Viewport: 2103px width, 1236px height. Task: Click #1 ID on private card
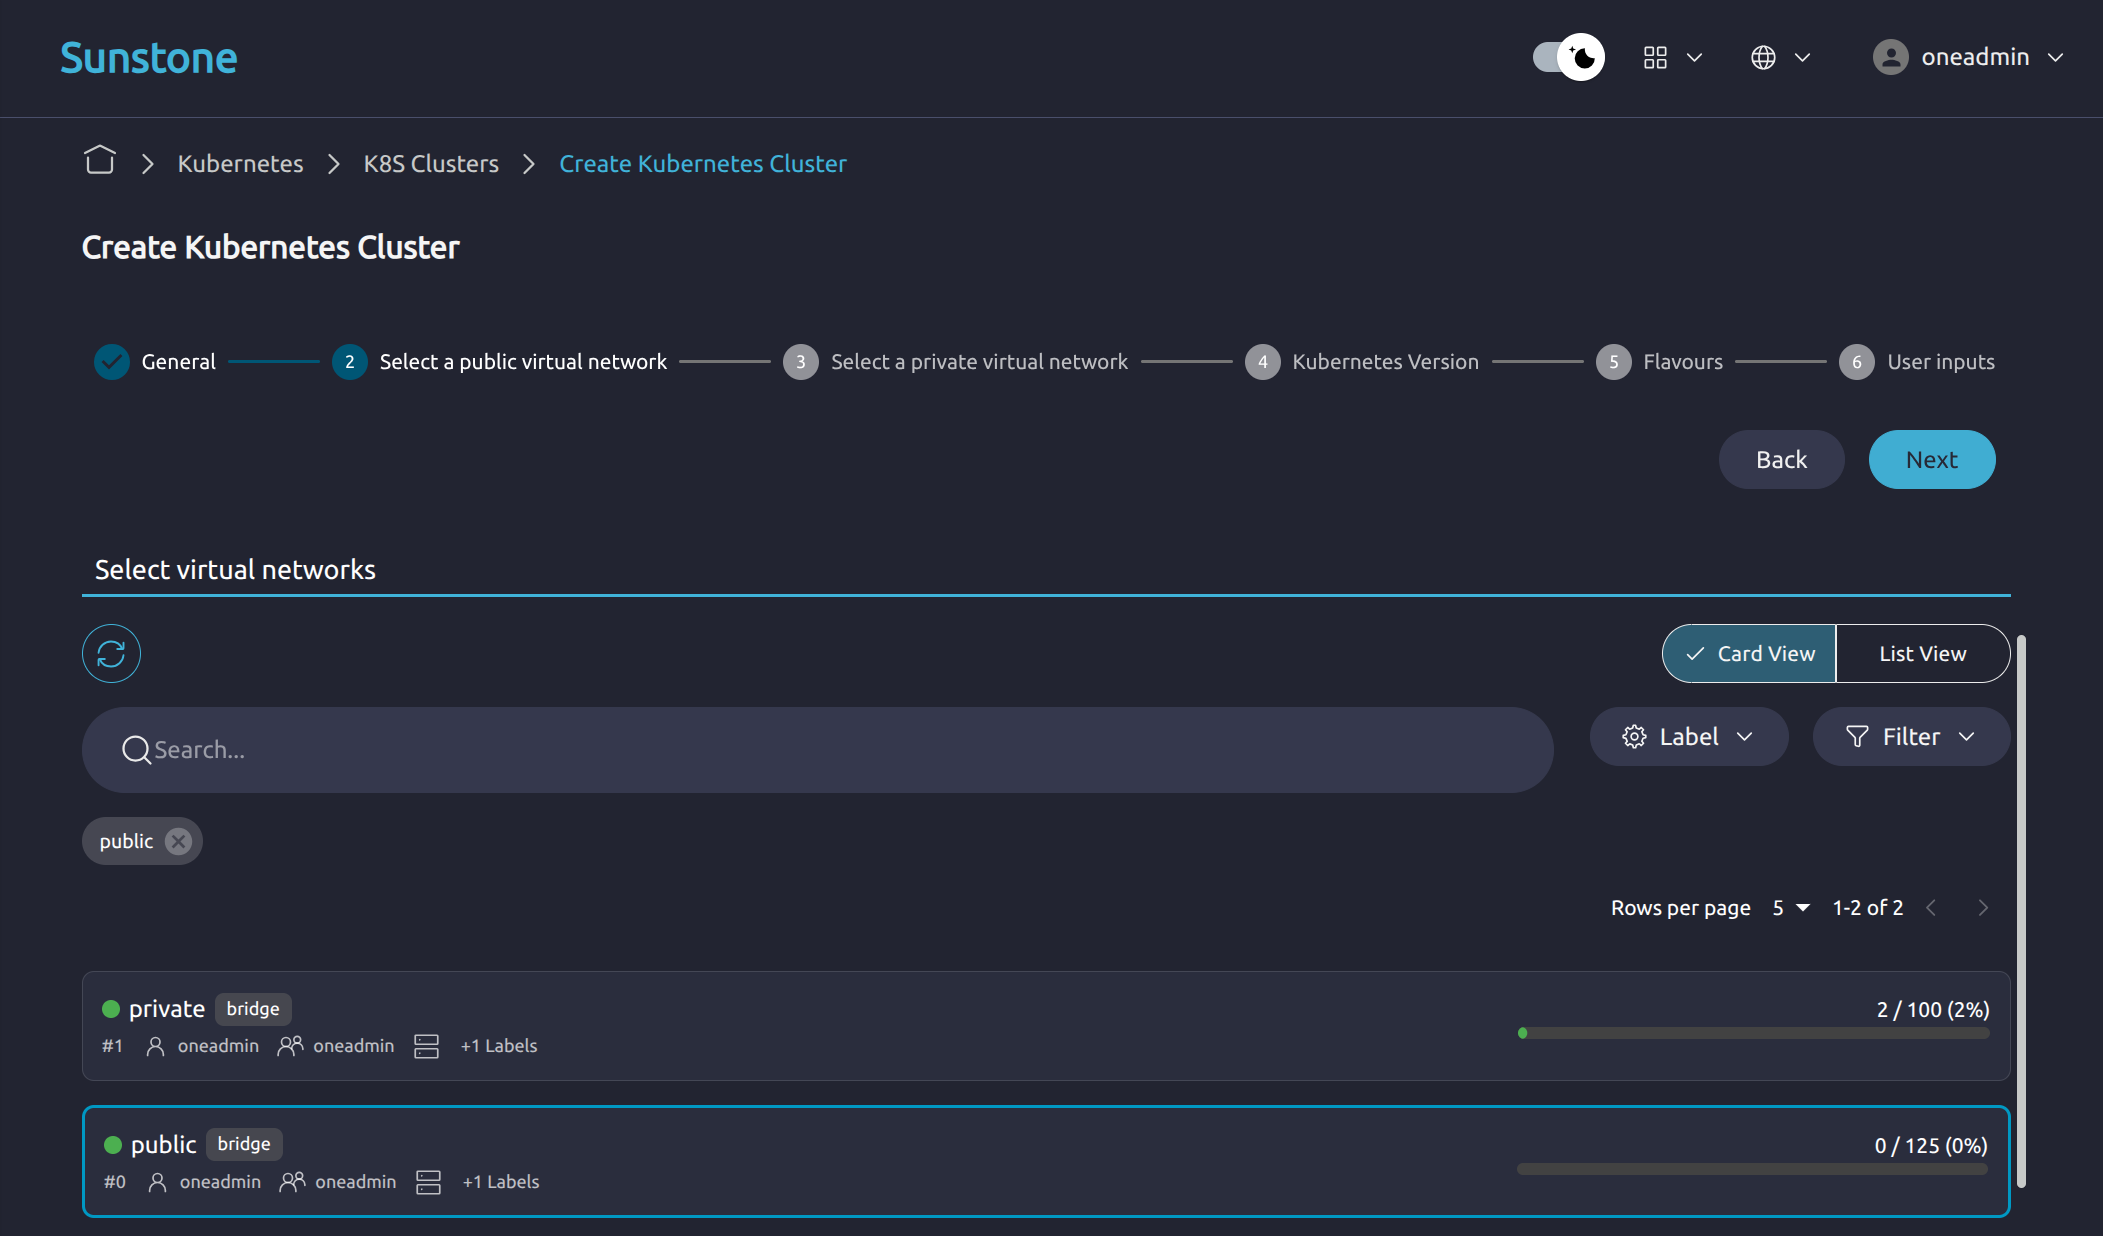(x=112, y=1046)
